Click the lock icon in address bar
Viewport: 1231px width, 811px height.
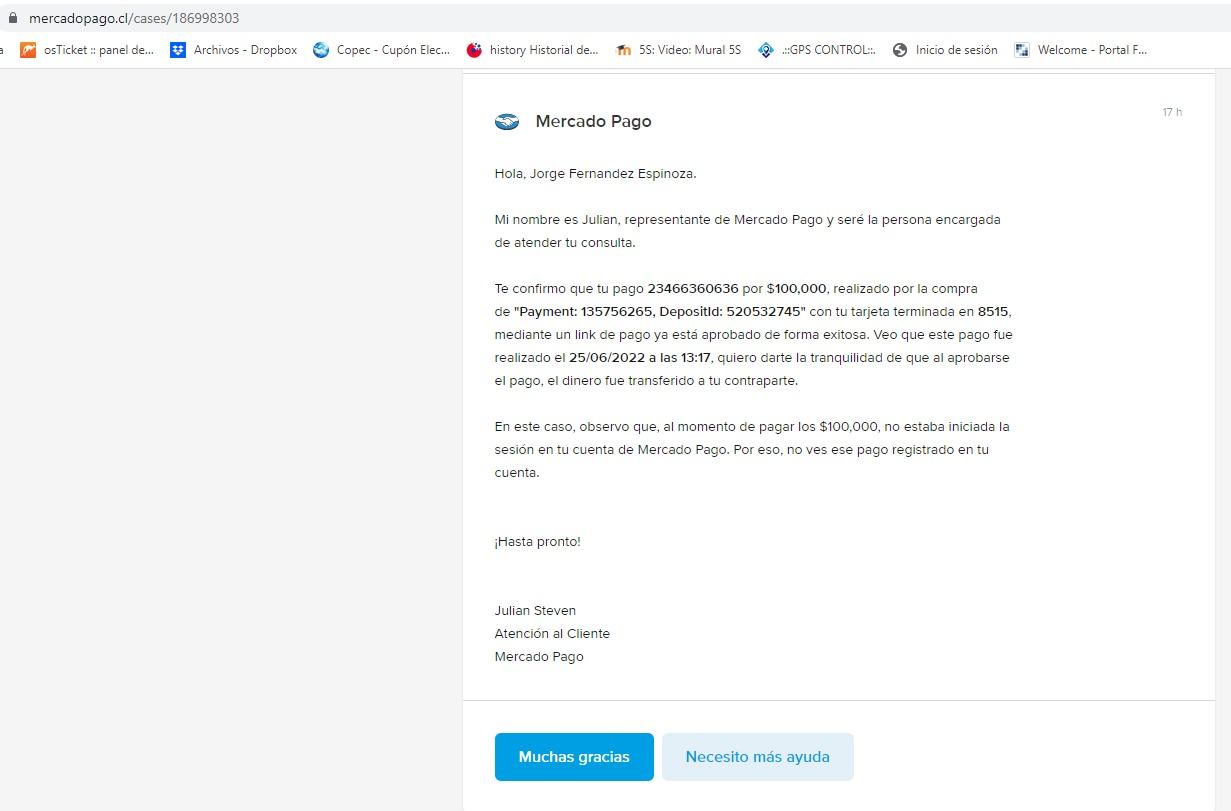13,18
